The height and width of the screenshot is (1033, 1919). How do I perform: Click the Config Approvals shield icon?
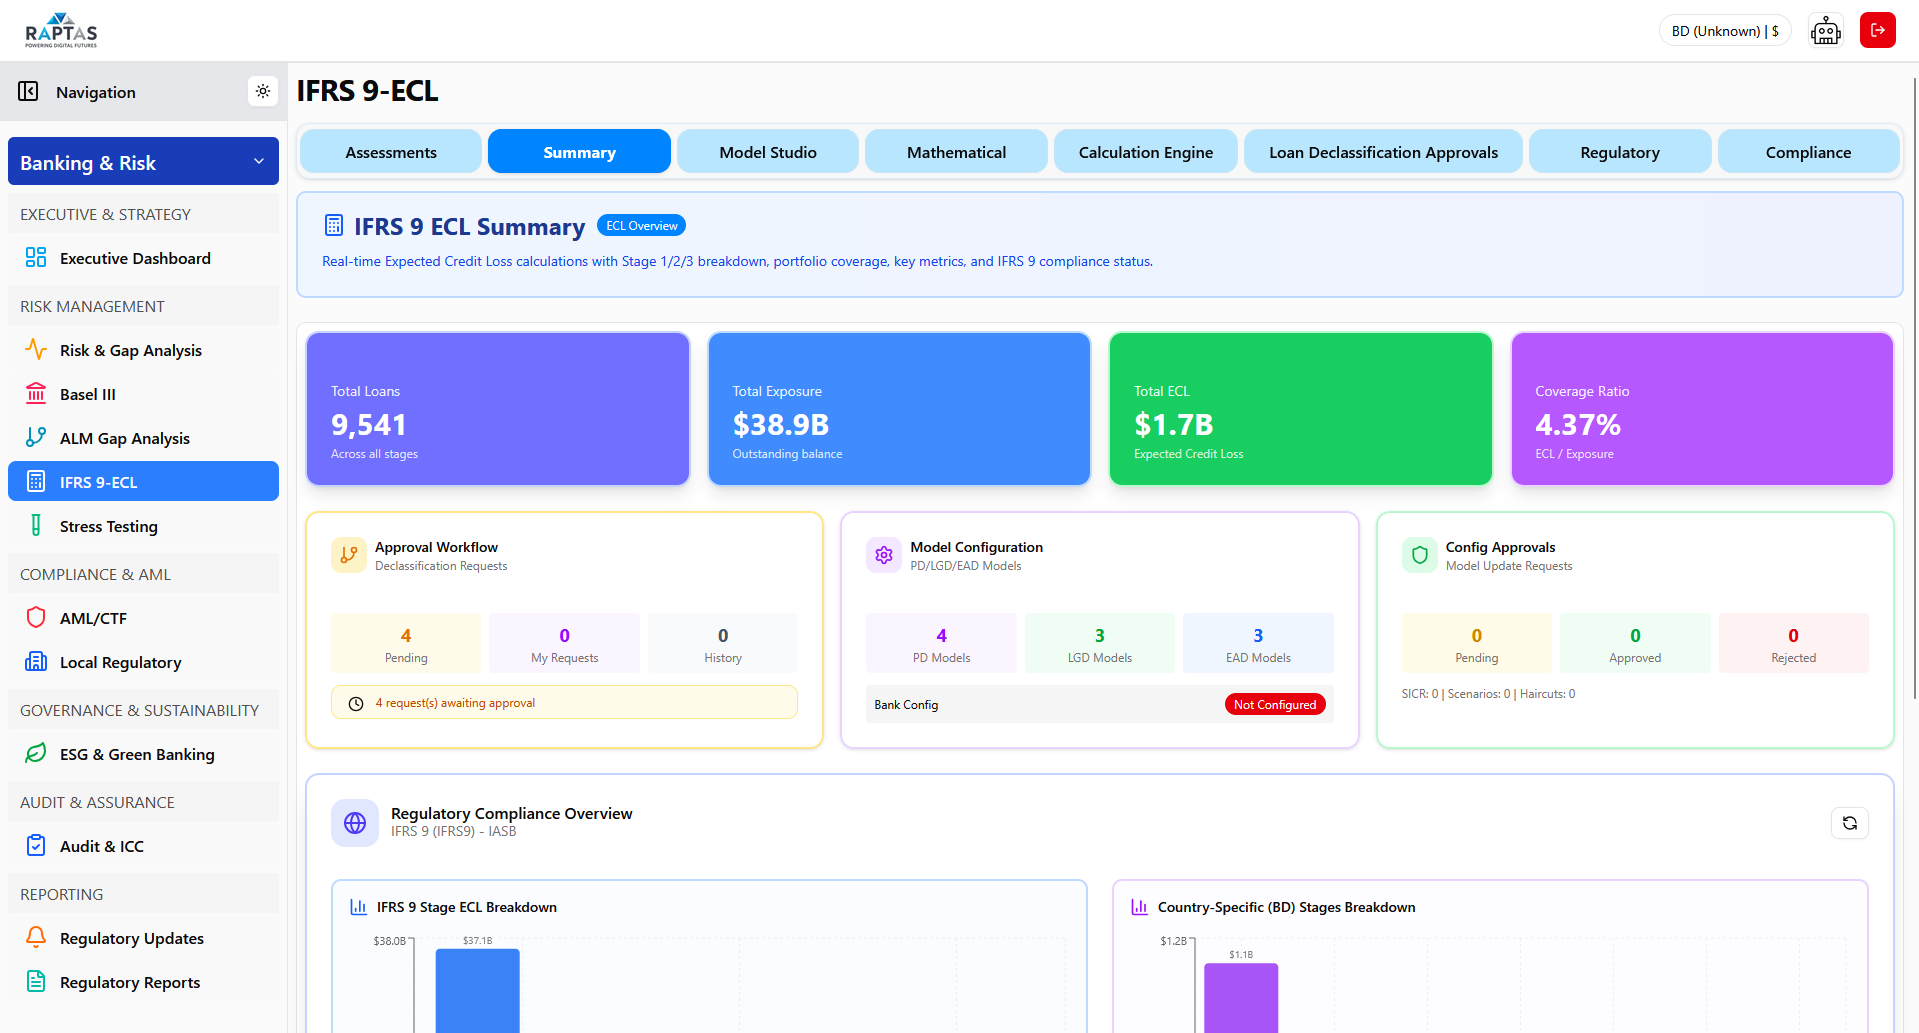coord(1419,555)
